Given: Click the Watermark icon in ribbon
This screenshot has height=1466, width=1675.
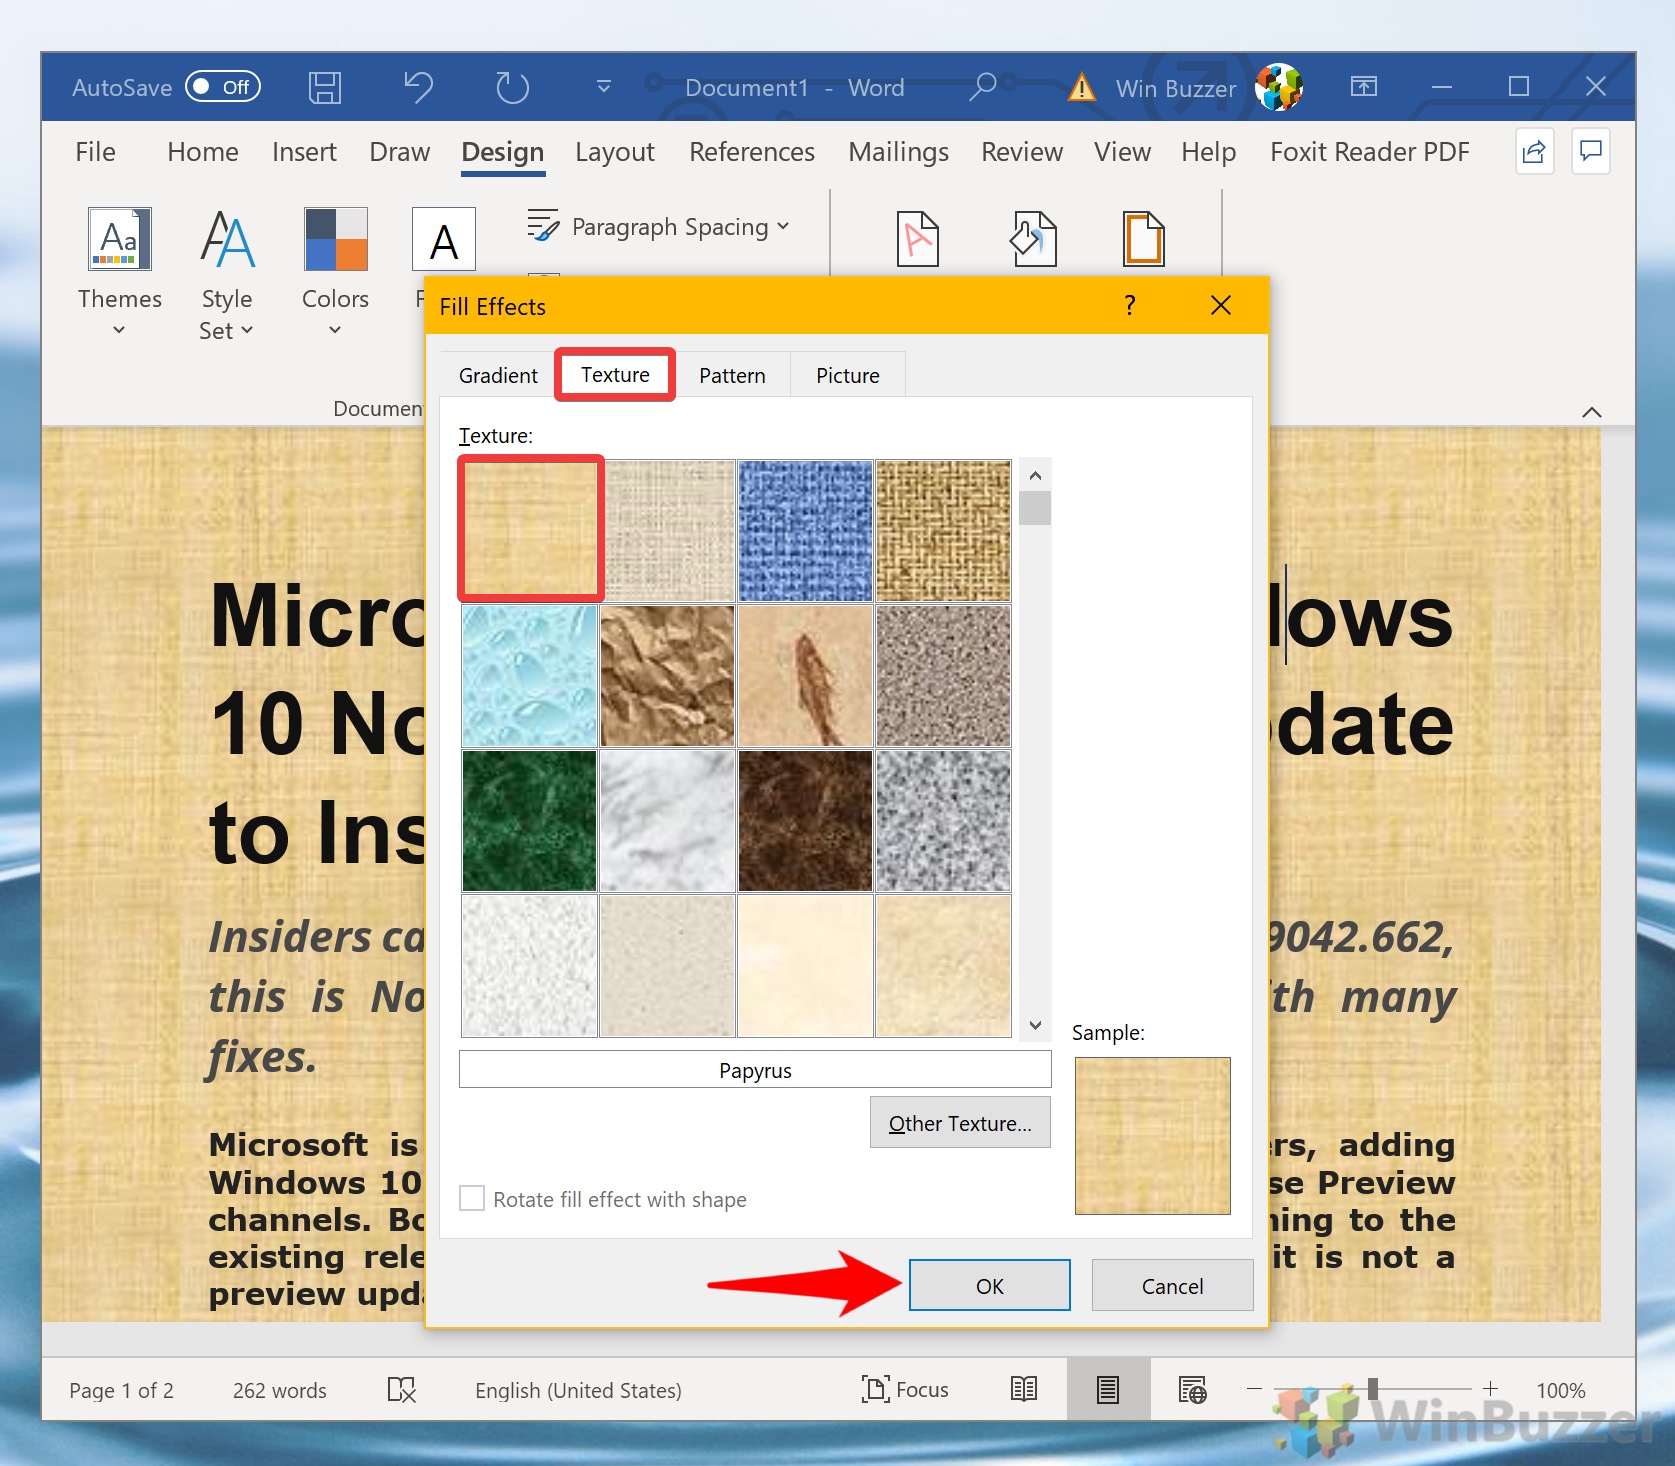Looking at the screenshot, I should click(x=917, y=238).
